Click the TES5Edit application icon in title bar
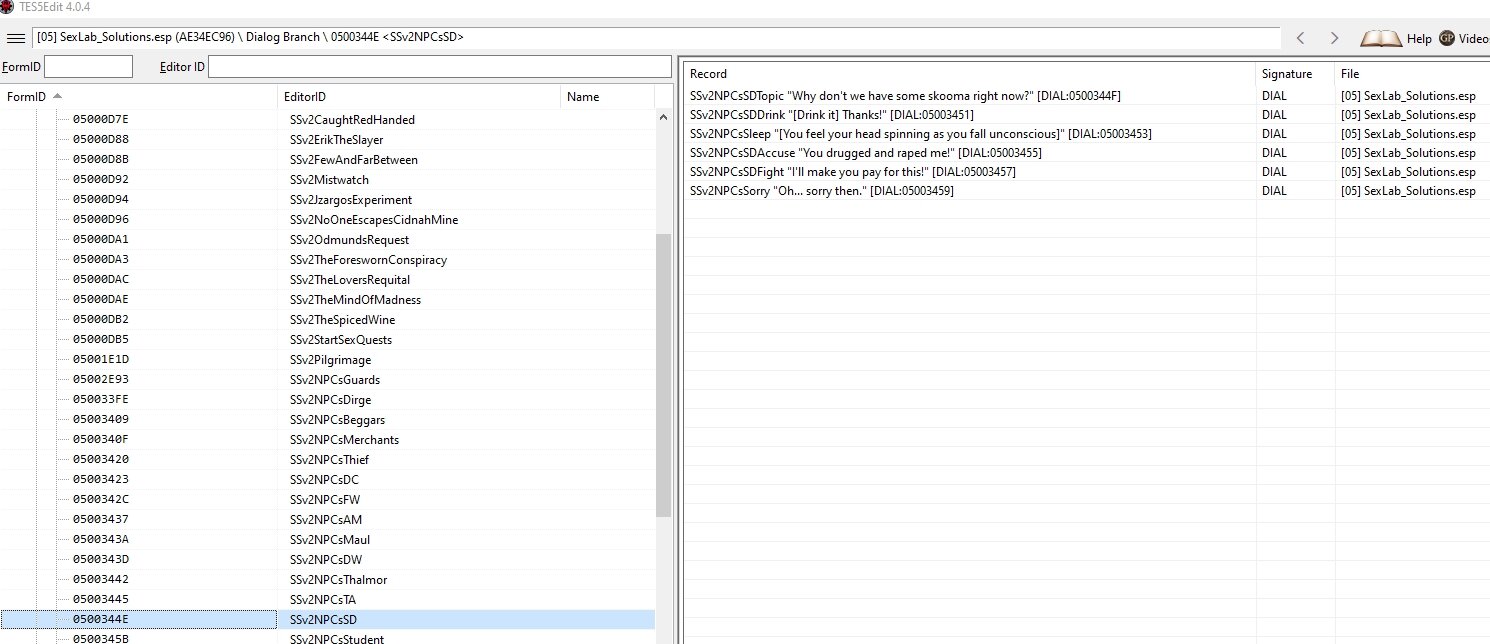The image size is (1490, 644). coord(7,7)
